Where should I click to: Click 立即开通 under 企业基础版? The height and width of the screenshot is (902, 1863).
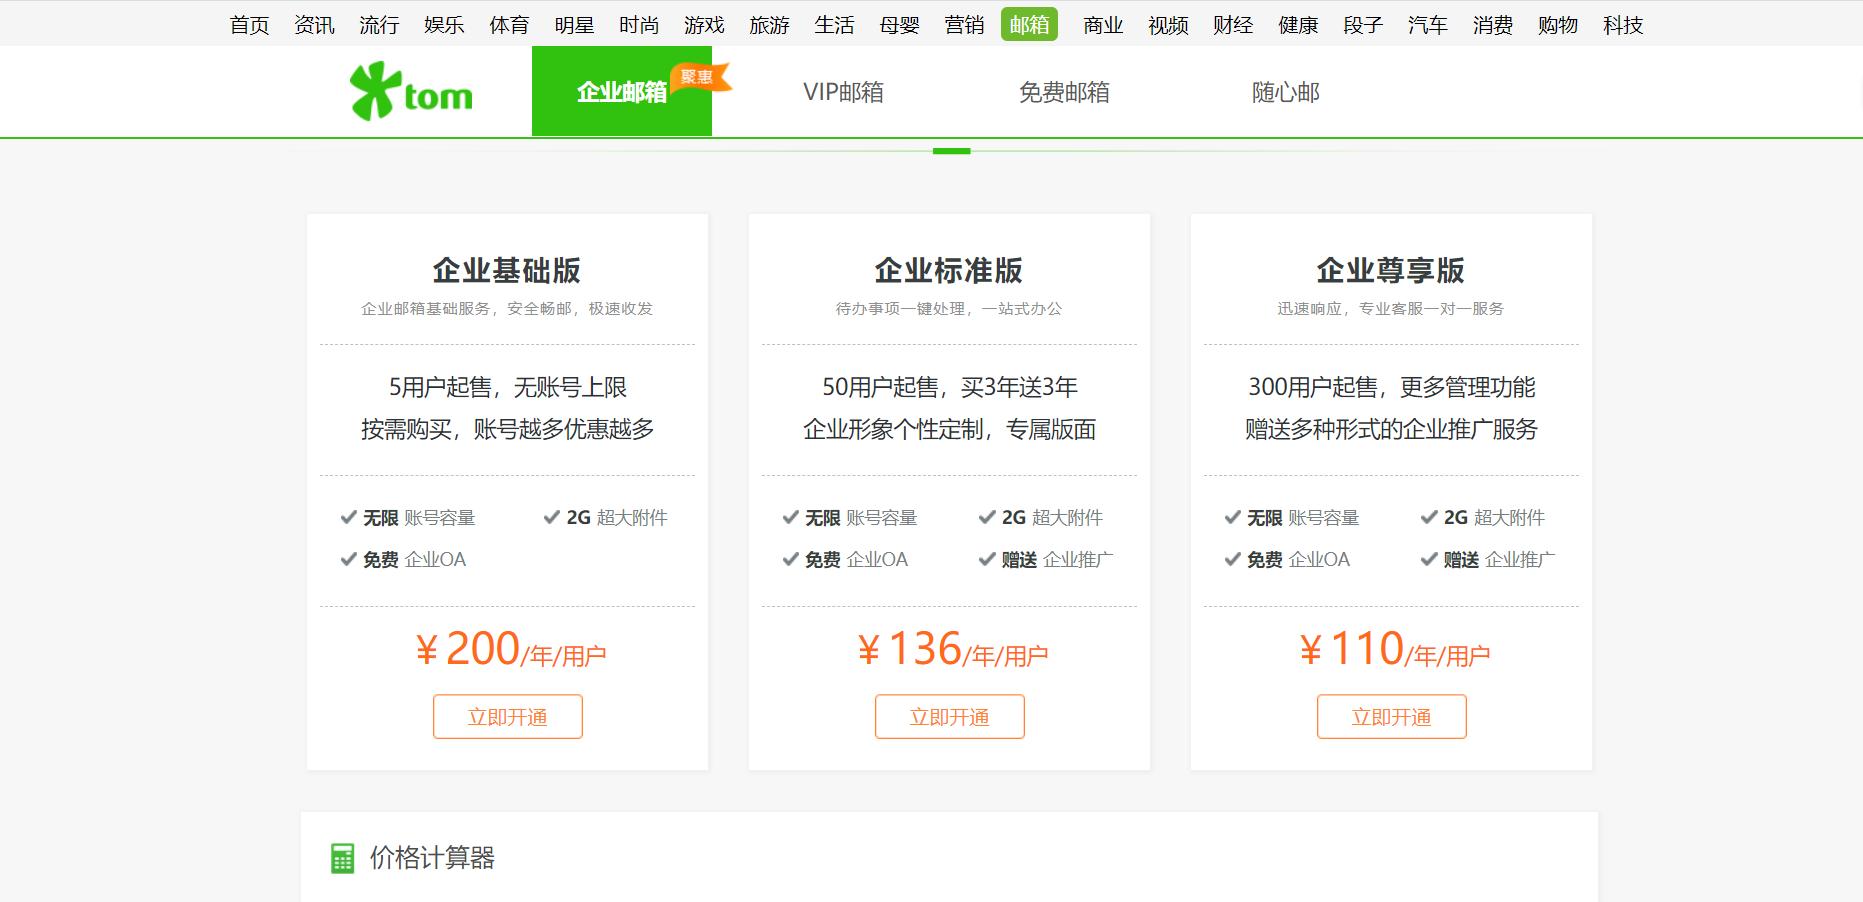pyautogui.click(x=507, y=716)
